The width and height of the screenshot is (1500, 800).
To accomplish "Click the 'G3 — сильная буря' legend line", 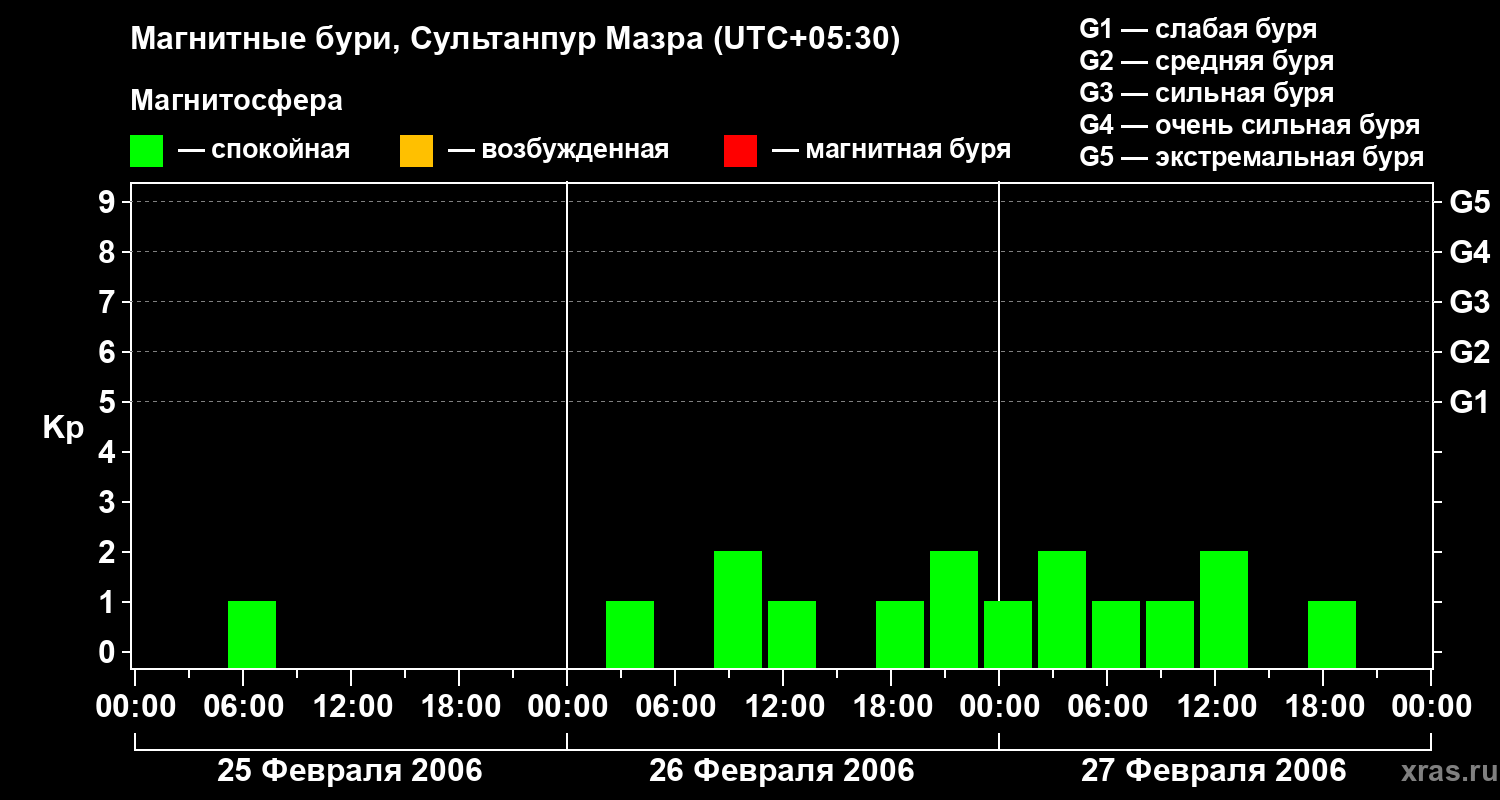I will coord(1207,93).
